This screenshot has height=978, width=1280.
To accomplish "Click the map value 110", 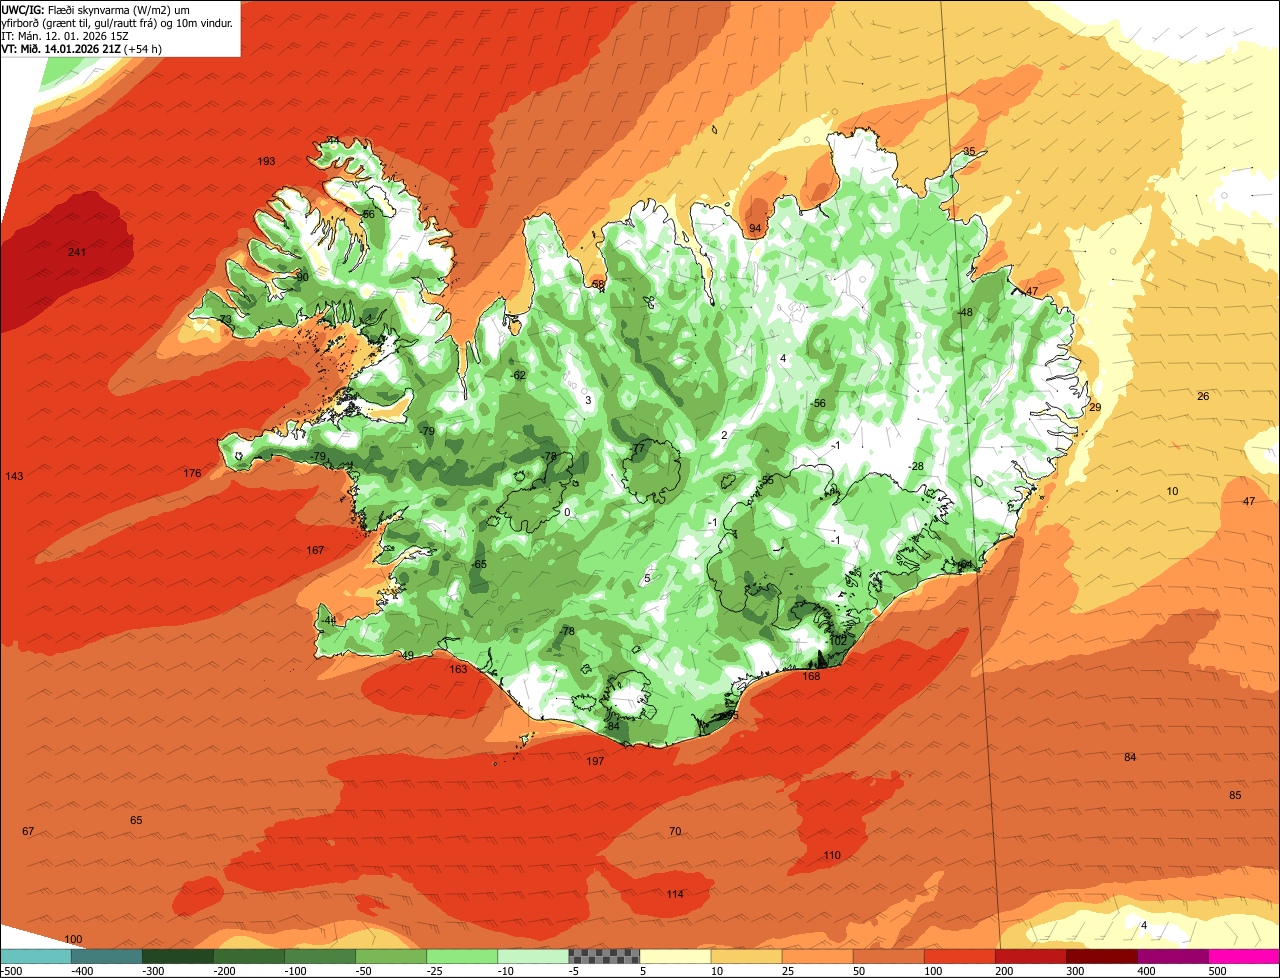I will click(x=832, y=856).
